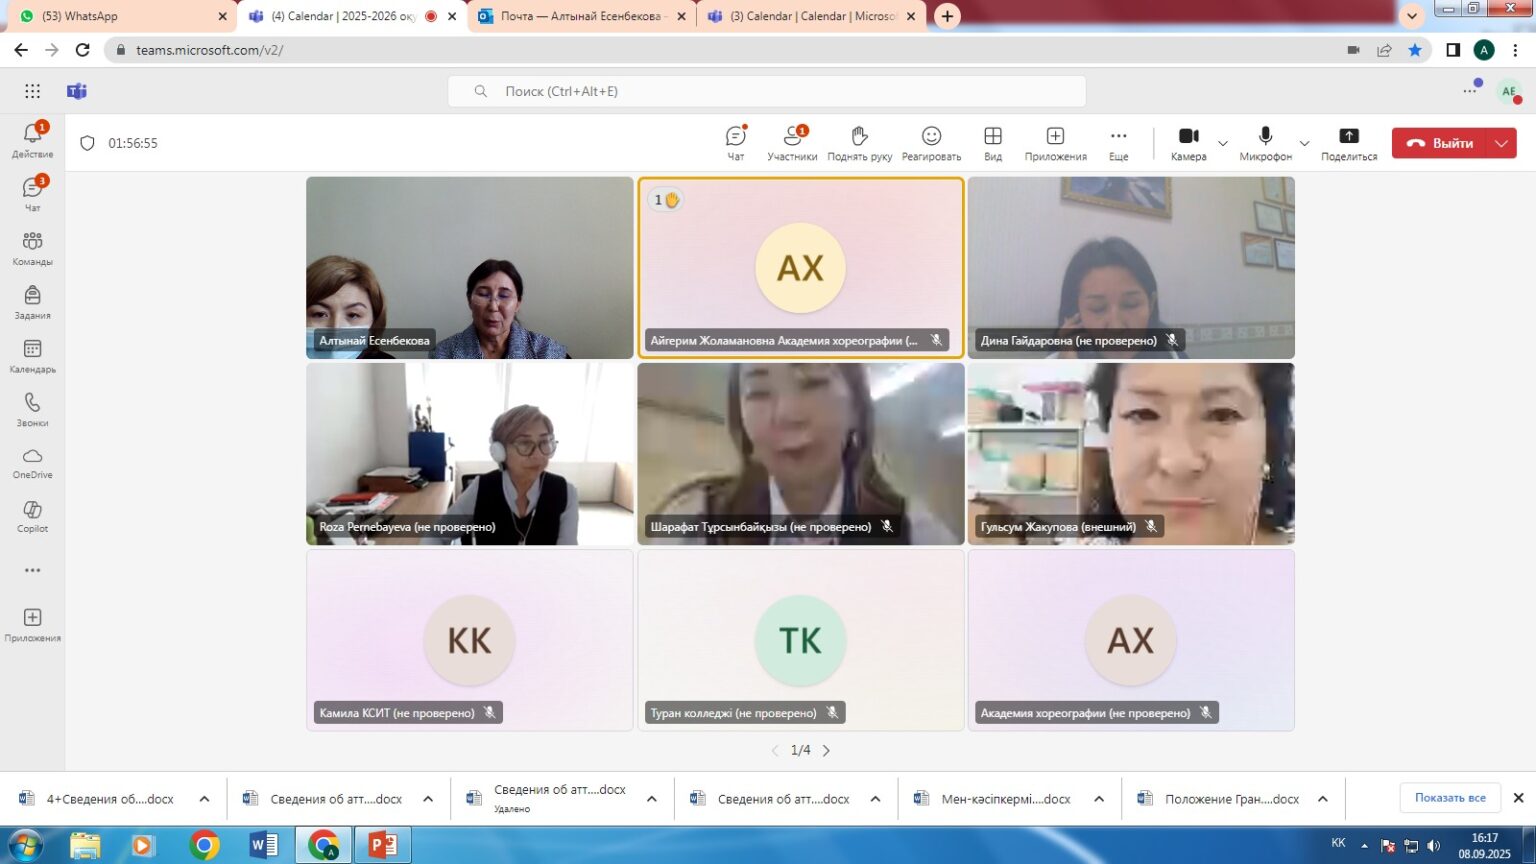This screenshot has height=864, width=1536.
Task: Open Copilot from the left sidebar
Action: pos(32,516)
